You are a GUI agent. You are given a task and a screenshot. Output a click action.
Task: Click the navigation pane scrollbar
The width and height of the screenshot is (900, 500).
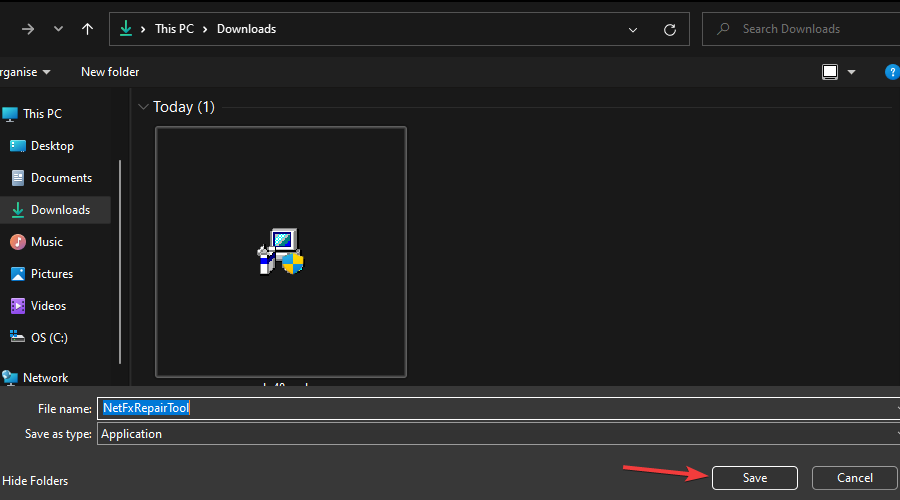click(x=120, y=262)
